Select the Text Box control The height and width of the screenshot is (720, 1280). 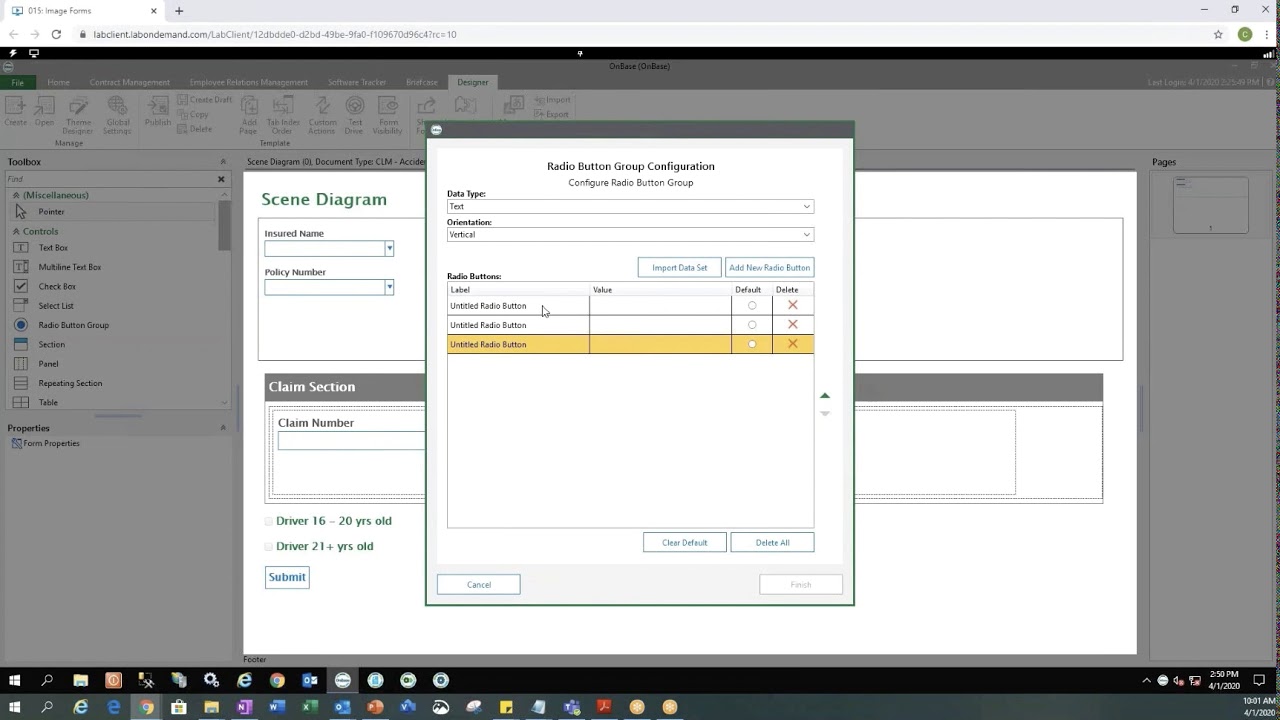[53, 248]
